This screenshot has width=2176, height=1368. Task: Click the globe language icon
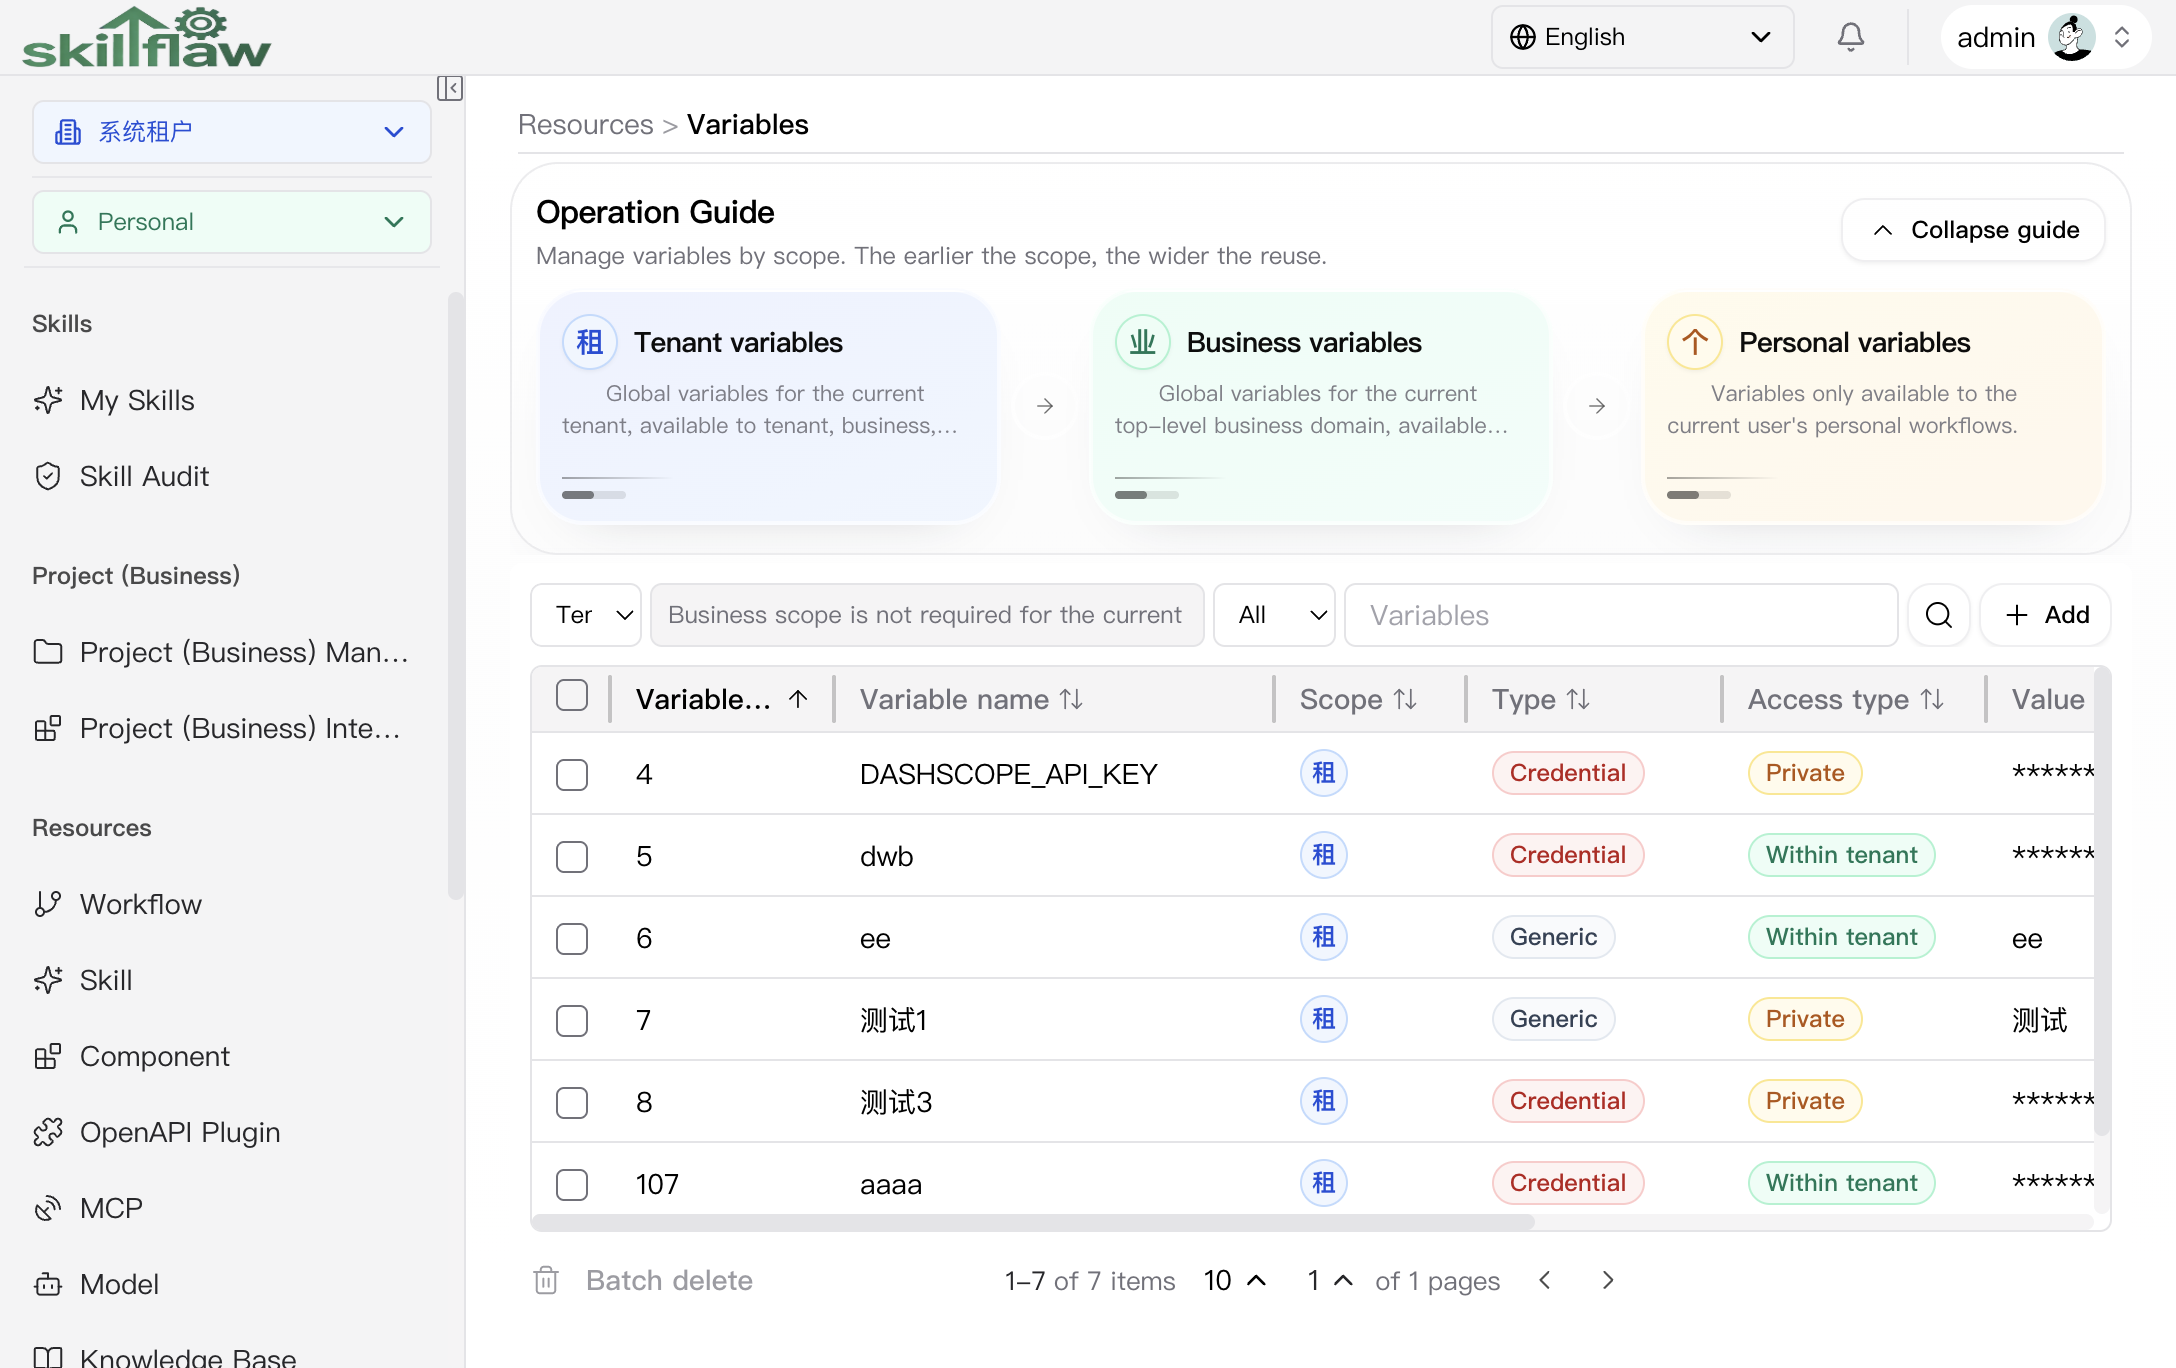tap(1522, 37)
